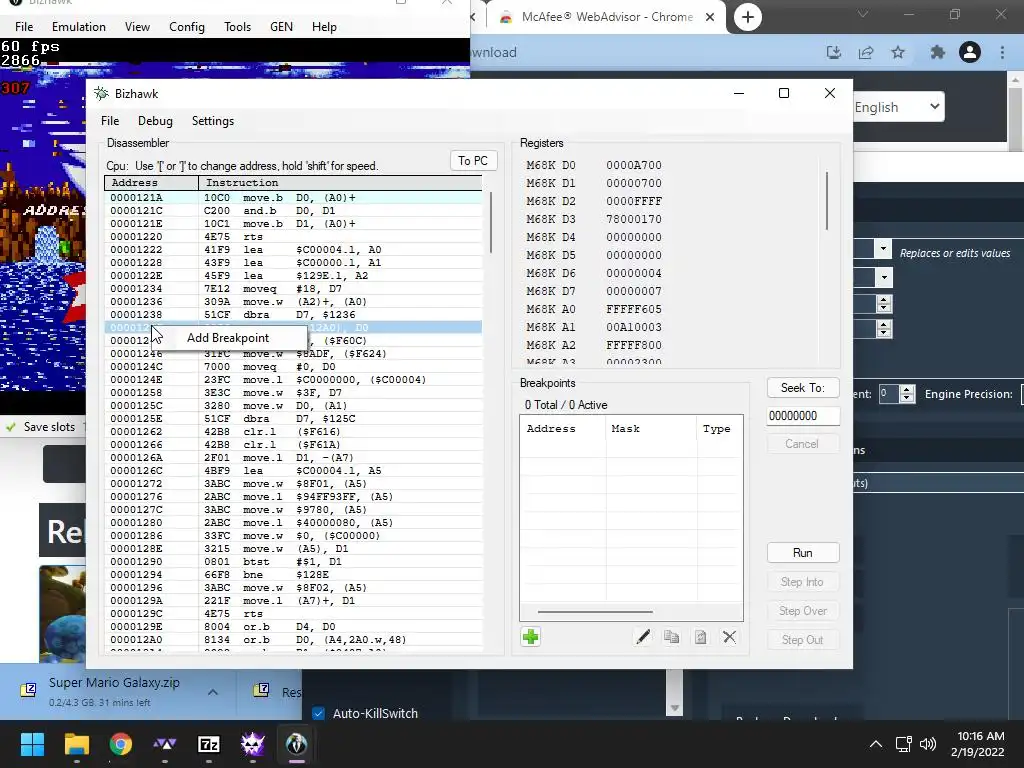Image resolution: width=1024 pixels, height=768 pixels.
Task: Close the McAfee WebAdvisor tab
Action: [x=710, y=17]
